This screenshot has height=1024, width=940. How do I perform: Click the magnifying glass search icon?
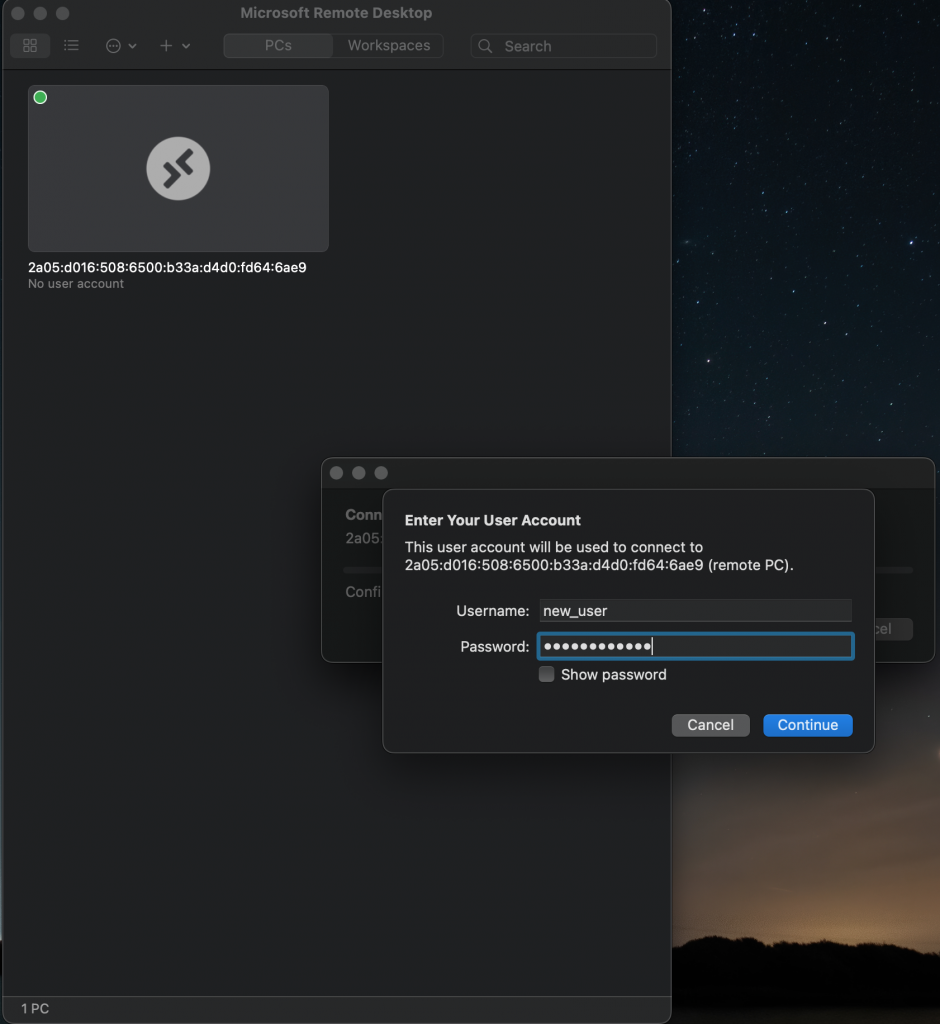486,46
